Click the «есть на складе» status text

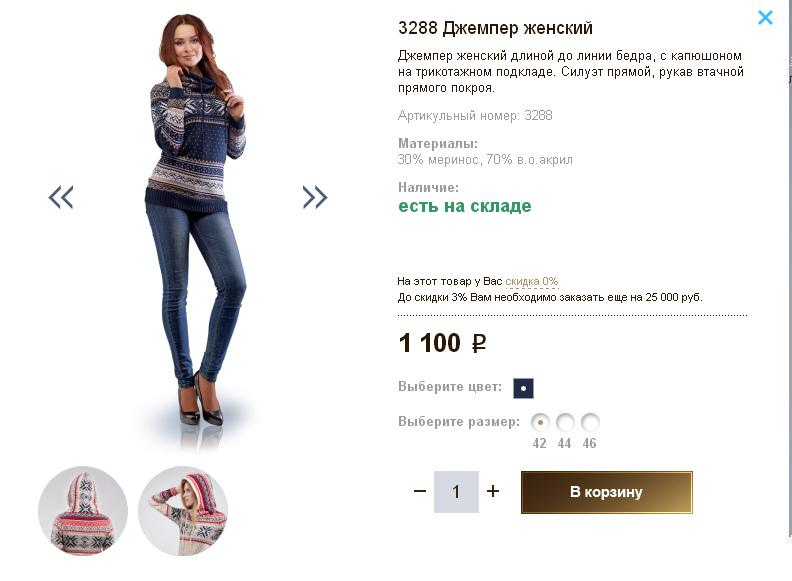pos(465,207)
